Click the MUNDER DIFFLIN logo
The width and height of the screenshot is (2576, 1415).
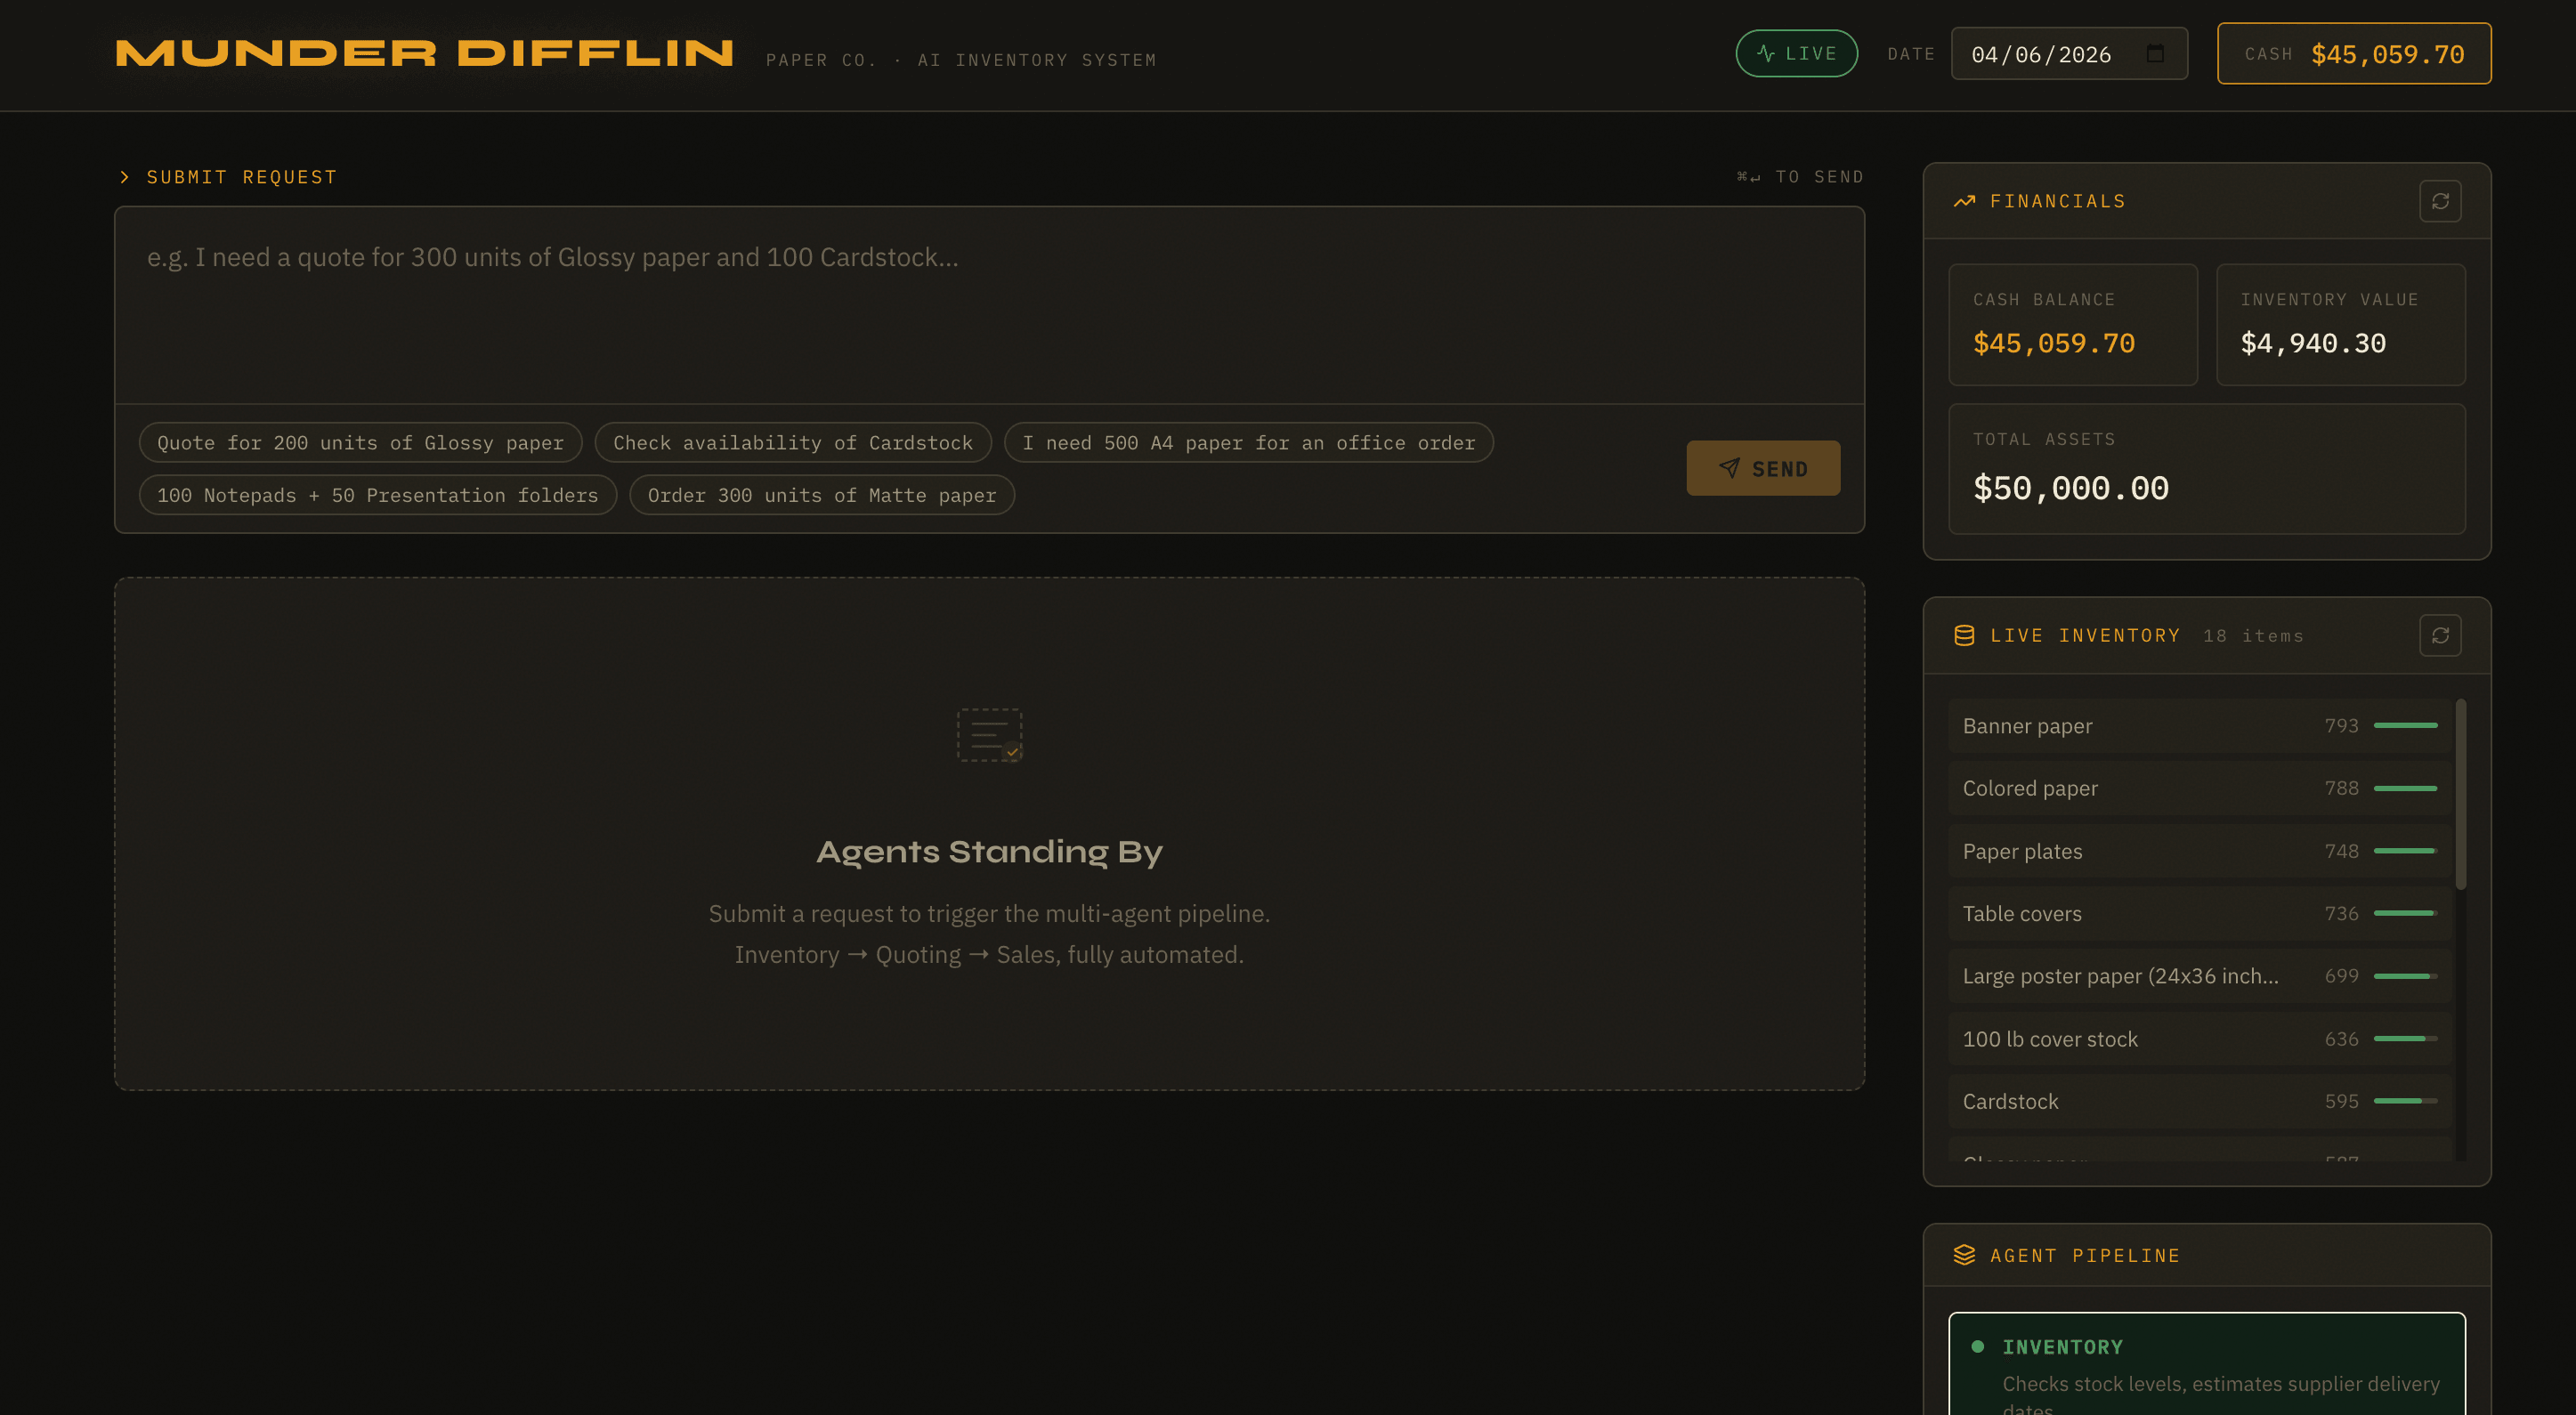425,53
